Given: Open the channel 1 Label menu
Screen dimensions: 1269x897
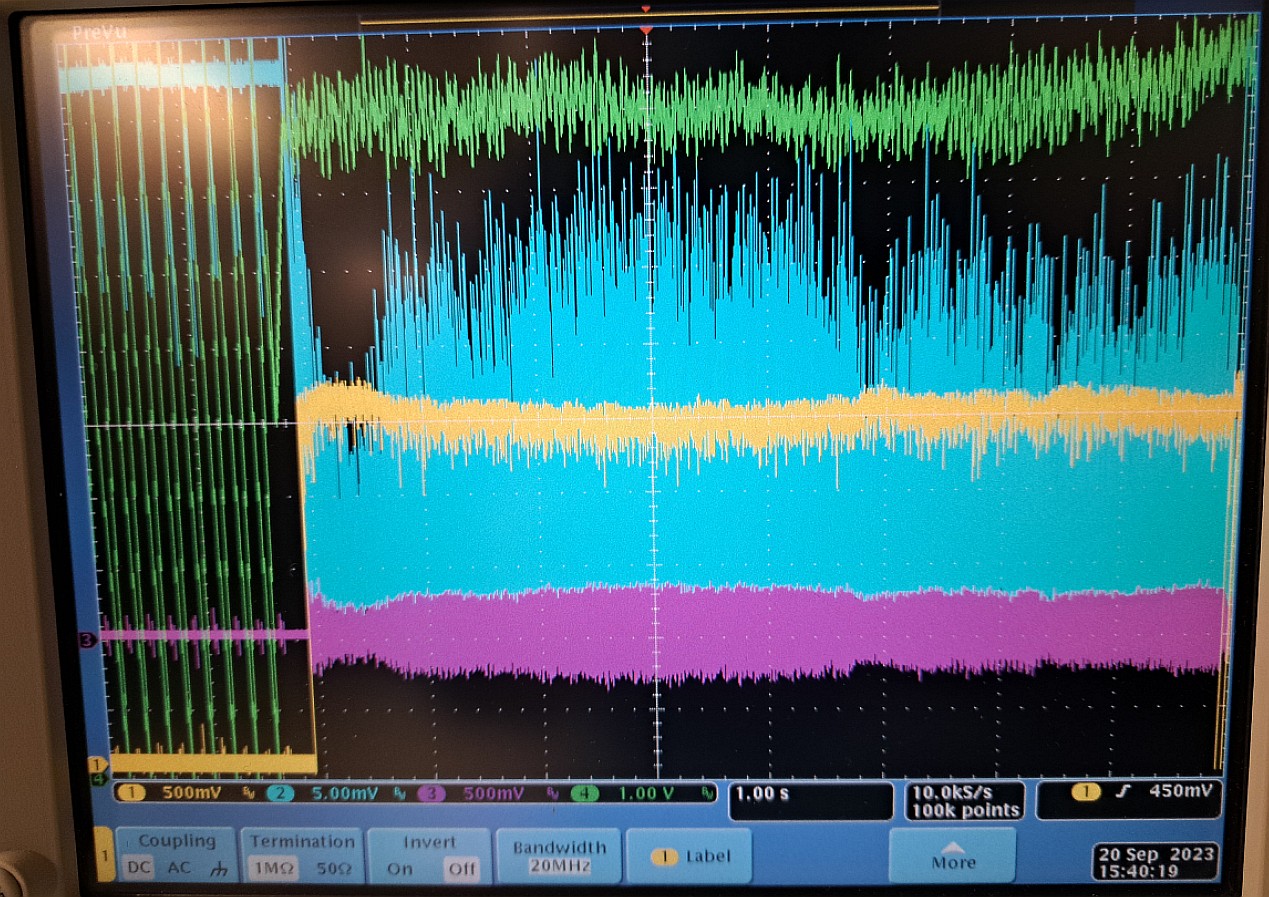Looking at the screenshot, I should coord(692,856).
